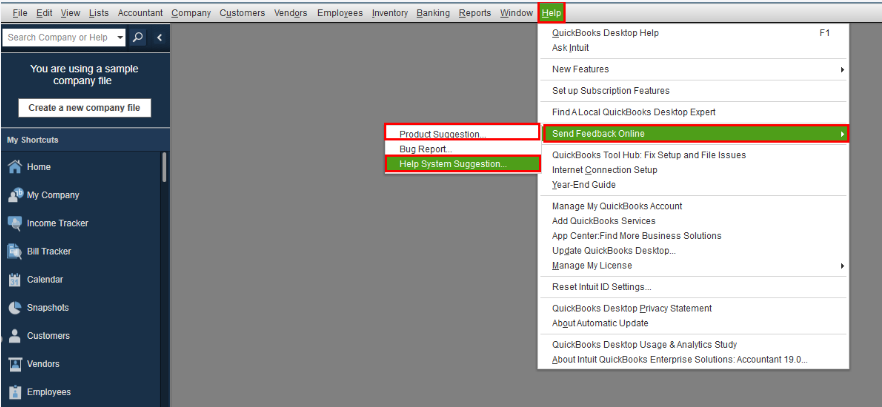The image size is (882, 407).
Task: Open the Window menu
Action: pos(516,12)
